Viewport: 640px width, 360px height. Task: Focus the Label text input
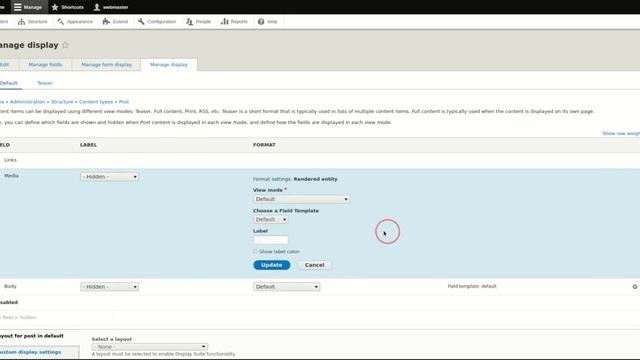(271, 240)
